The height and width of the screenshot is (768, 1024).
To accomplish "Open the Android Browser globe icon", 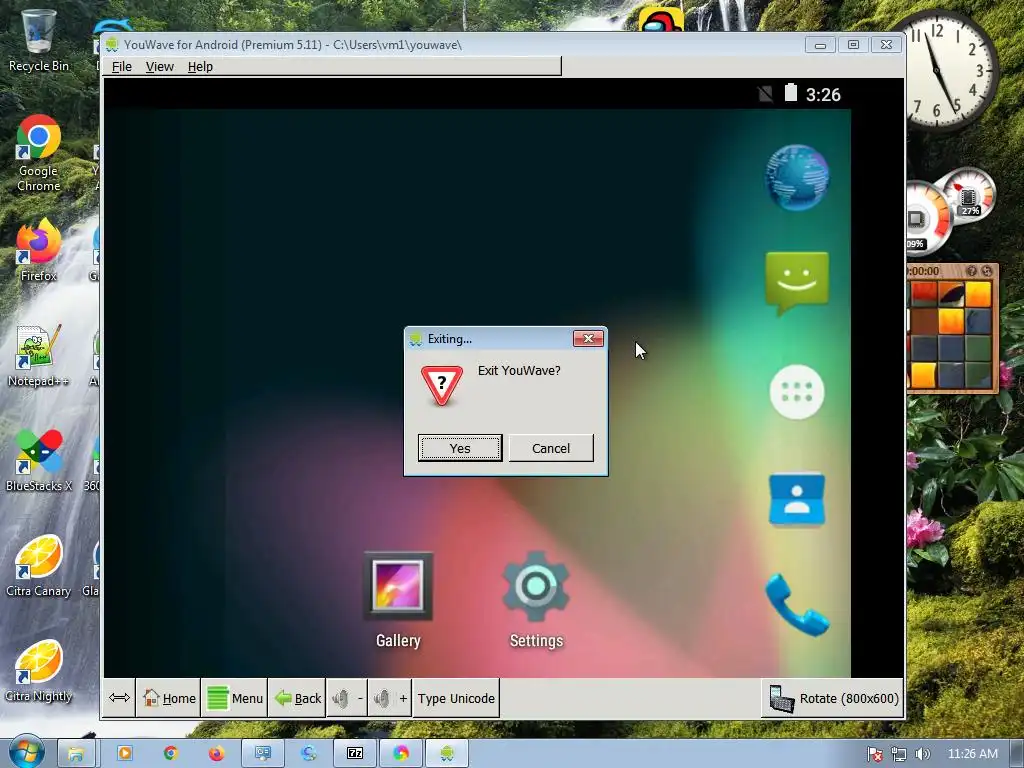I will click(797, 177).
